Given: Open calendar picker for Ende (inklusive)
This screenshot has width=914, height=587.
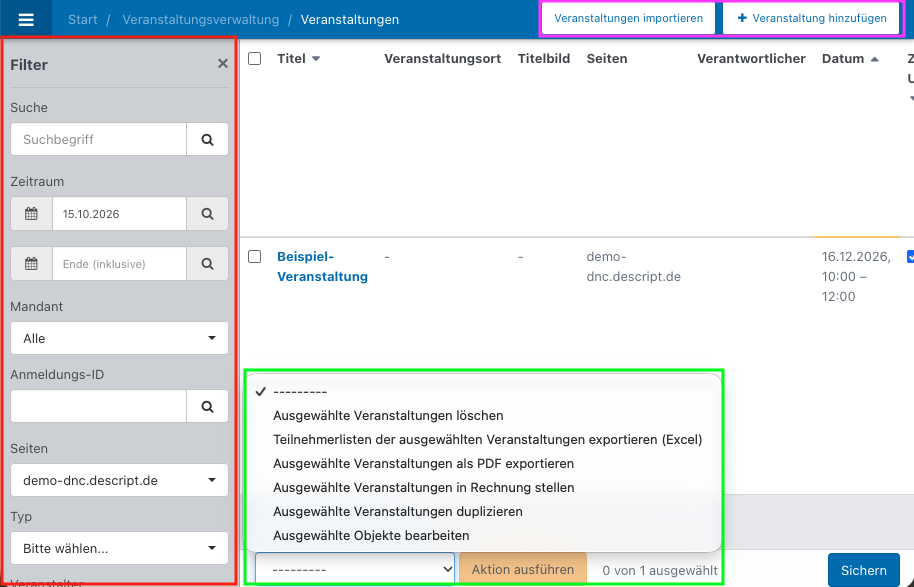Looking at the screenshot, I should pyautogui.click(x=31, y=264).
